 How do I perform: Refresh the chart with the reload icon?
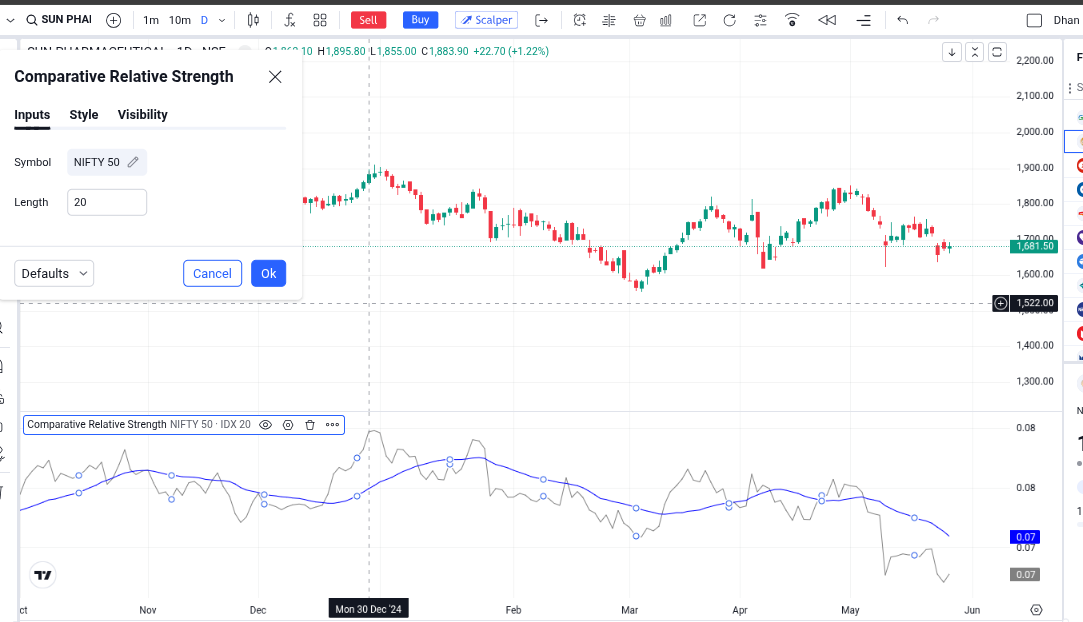729,21
